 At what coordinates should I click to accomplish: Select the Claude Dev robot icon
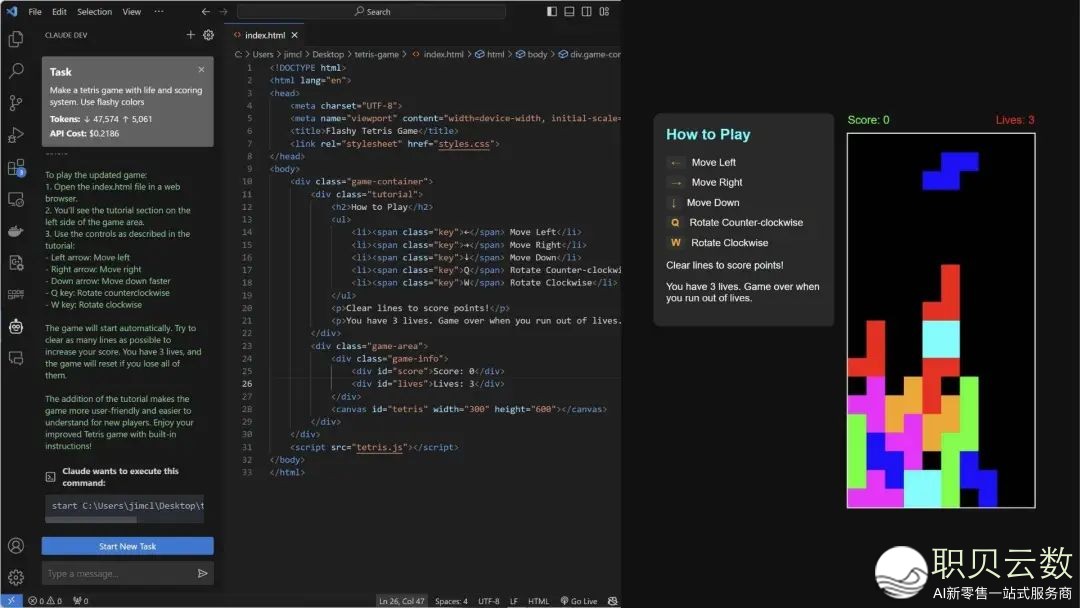(15, 326)
